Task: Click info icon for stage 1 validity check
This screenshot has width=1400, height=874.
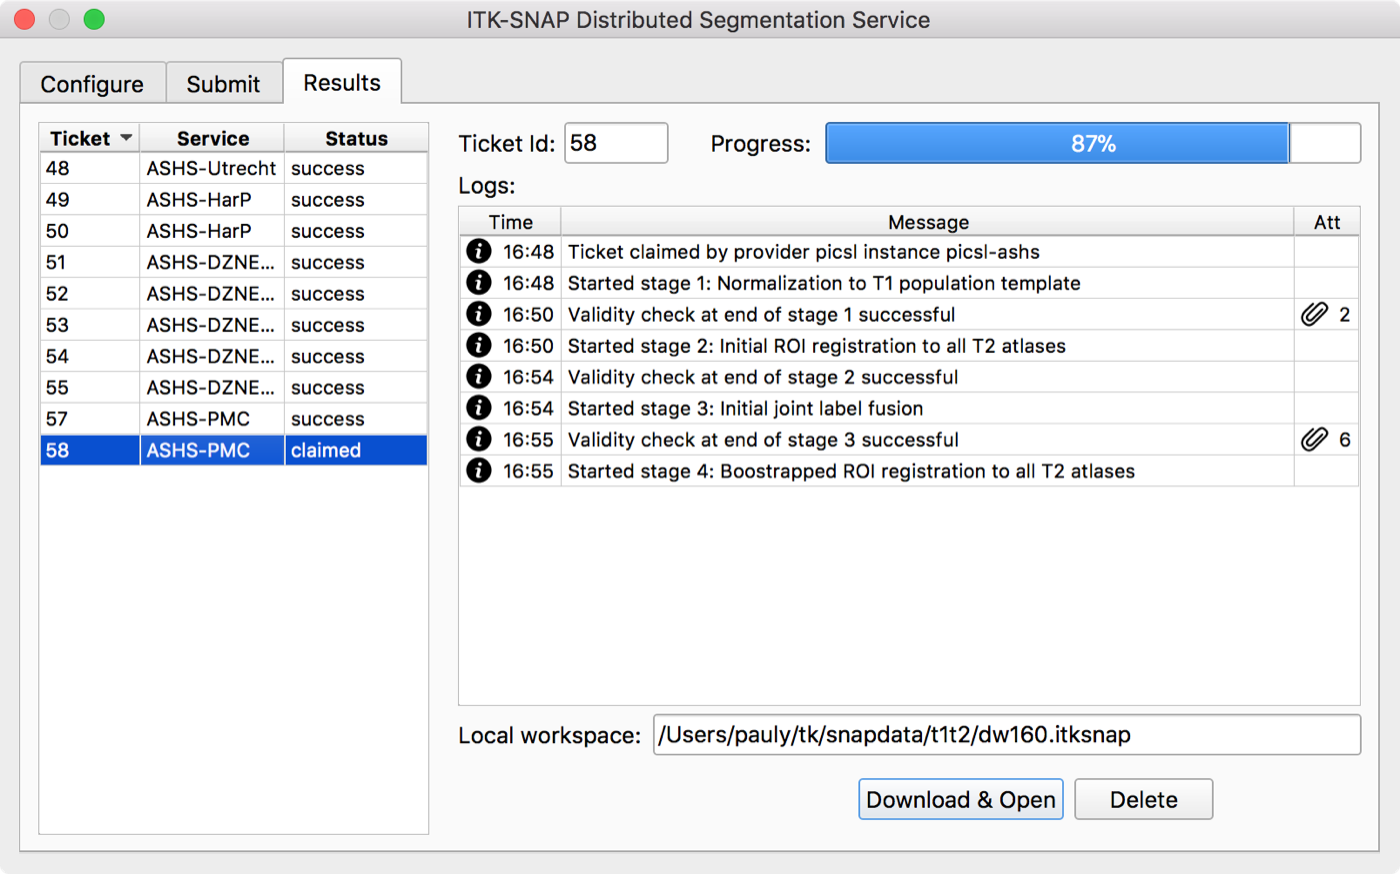Action: pyautogui.click(x=479, y=314)
